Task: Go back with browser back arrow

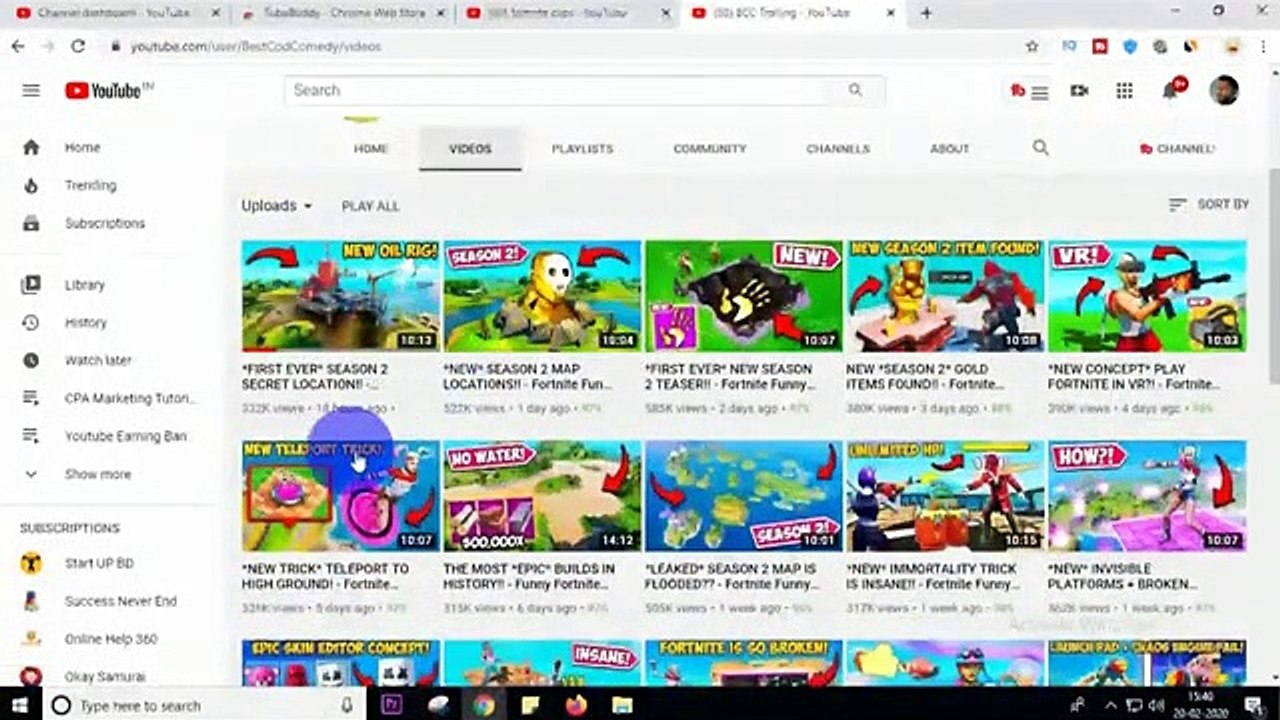Action: (x=17, y=46)
